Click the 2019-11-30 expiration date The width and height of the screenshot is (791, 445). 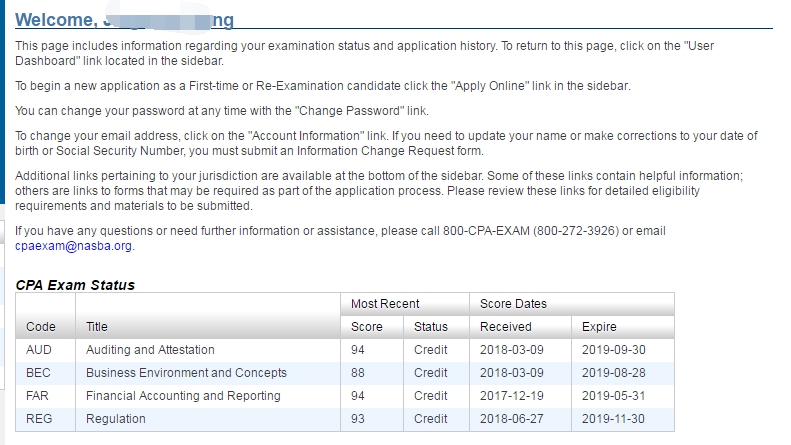(x=611, y=419)
